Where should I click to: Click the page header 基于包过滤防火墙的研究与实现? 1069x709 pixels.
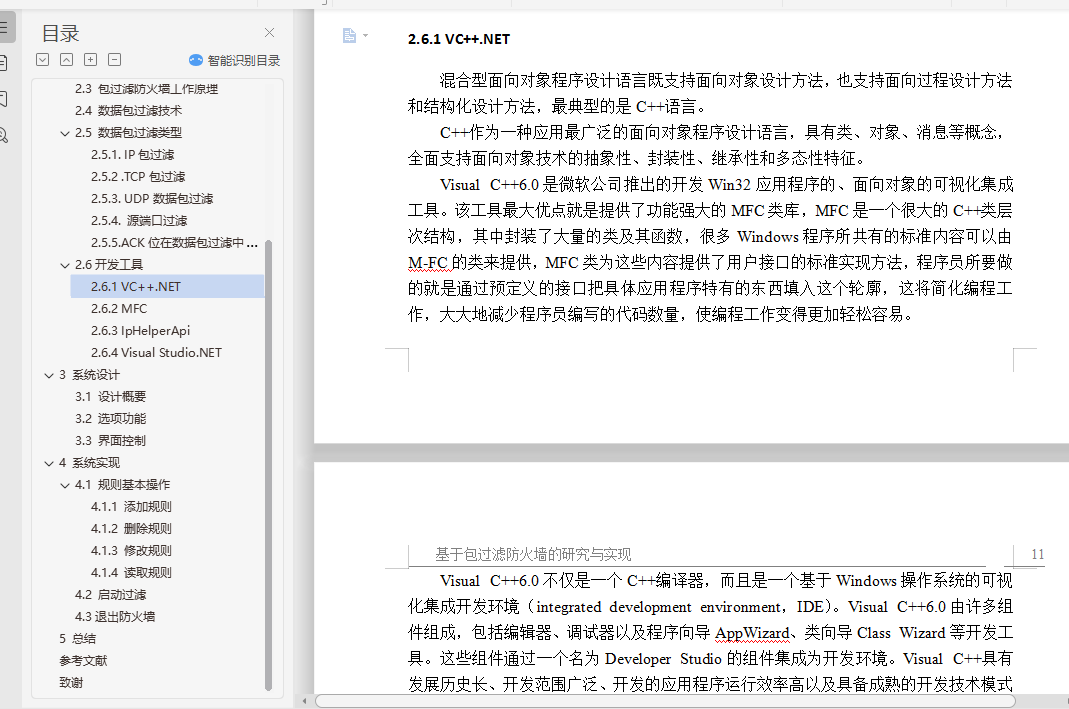[x=533, y=554]
